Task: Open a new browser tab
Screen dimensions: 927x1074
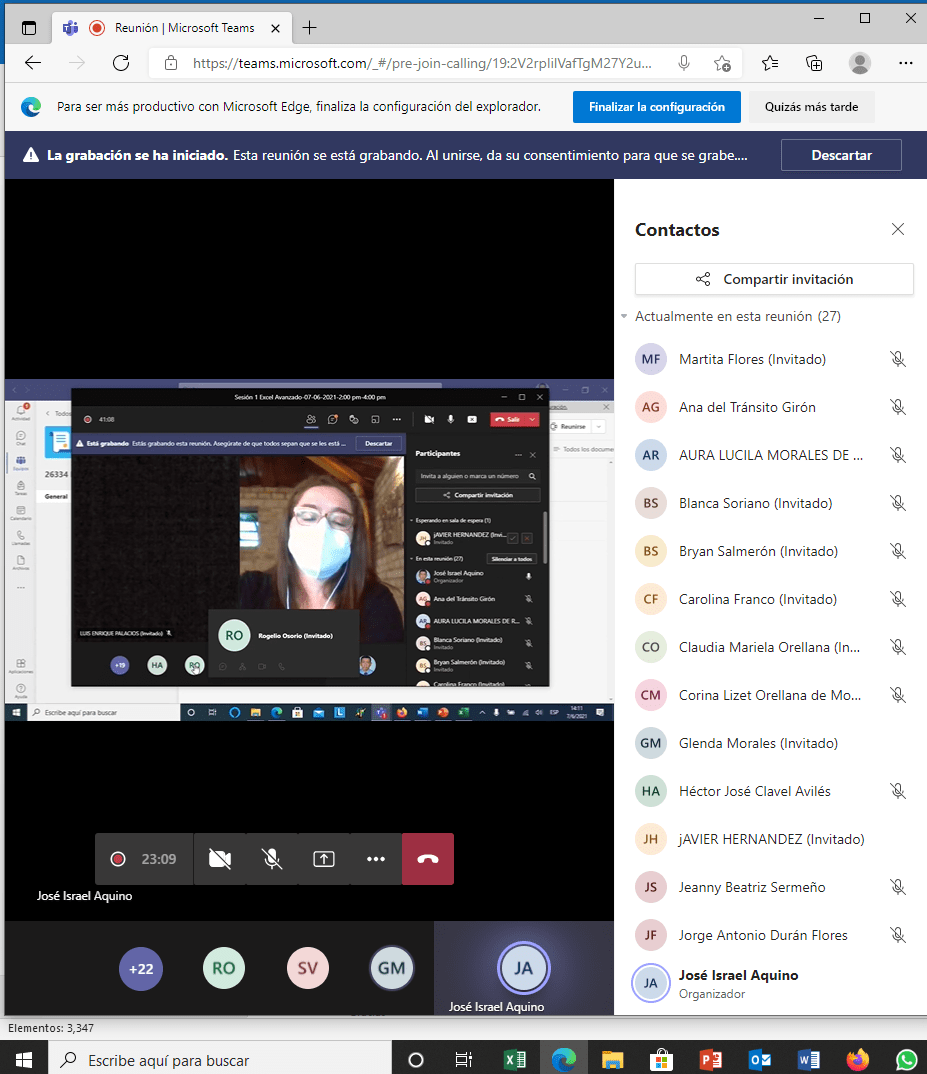Action: point(310,28)
